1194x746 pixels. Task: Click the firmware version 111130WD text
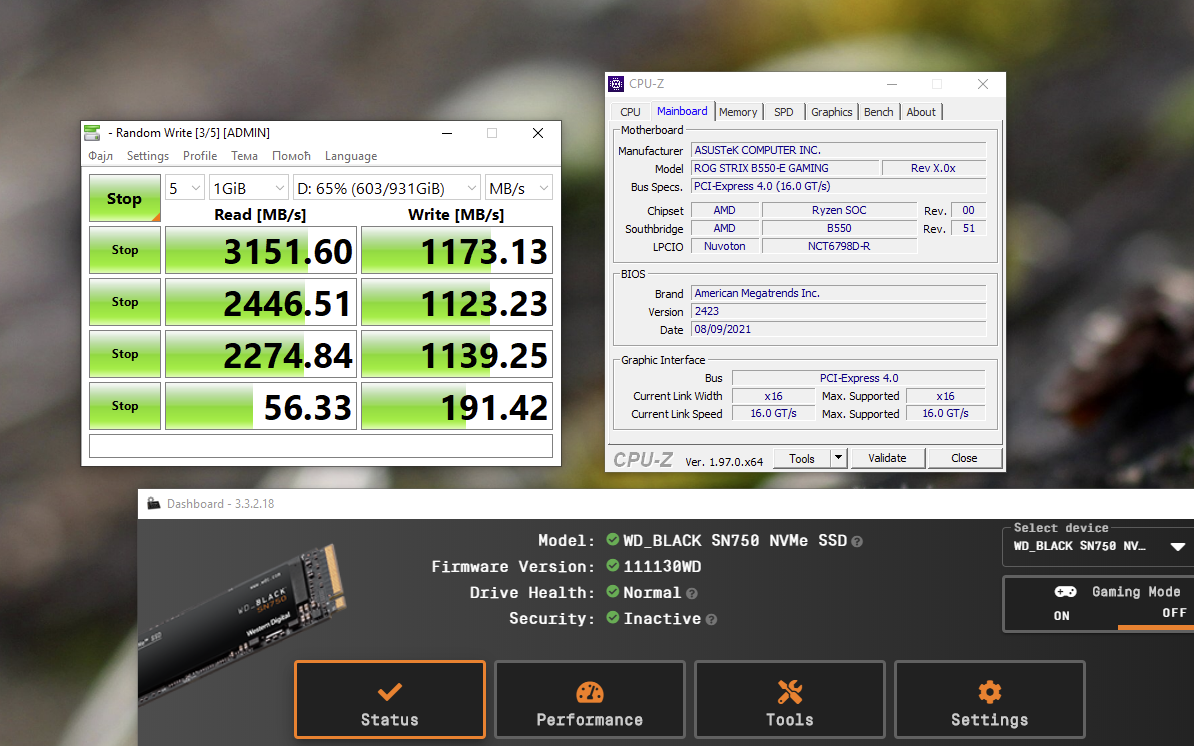pyautogui.click(x=662, y=566)
